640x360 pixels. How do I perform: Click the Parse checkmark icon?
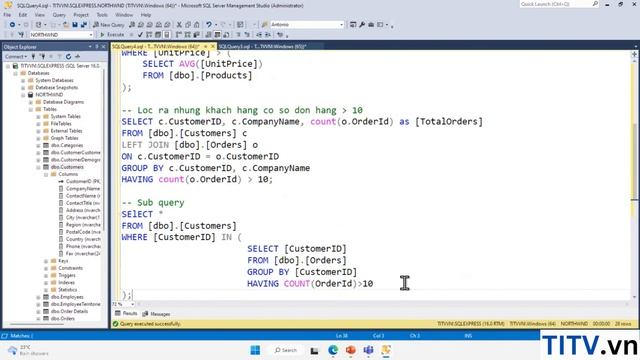pyautogui.click(x=140, y=35)
